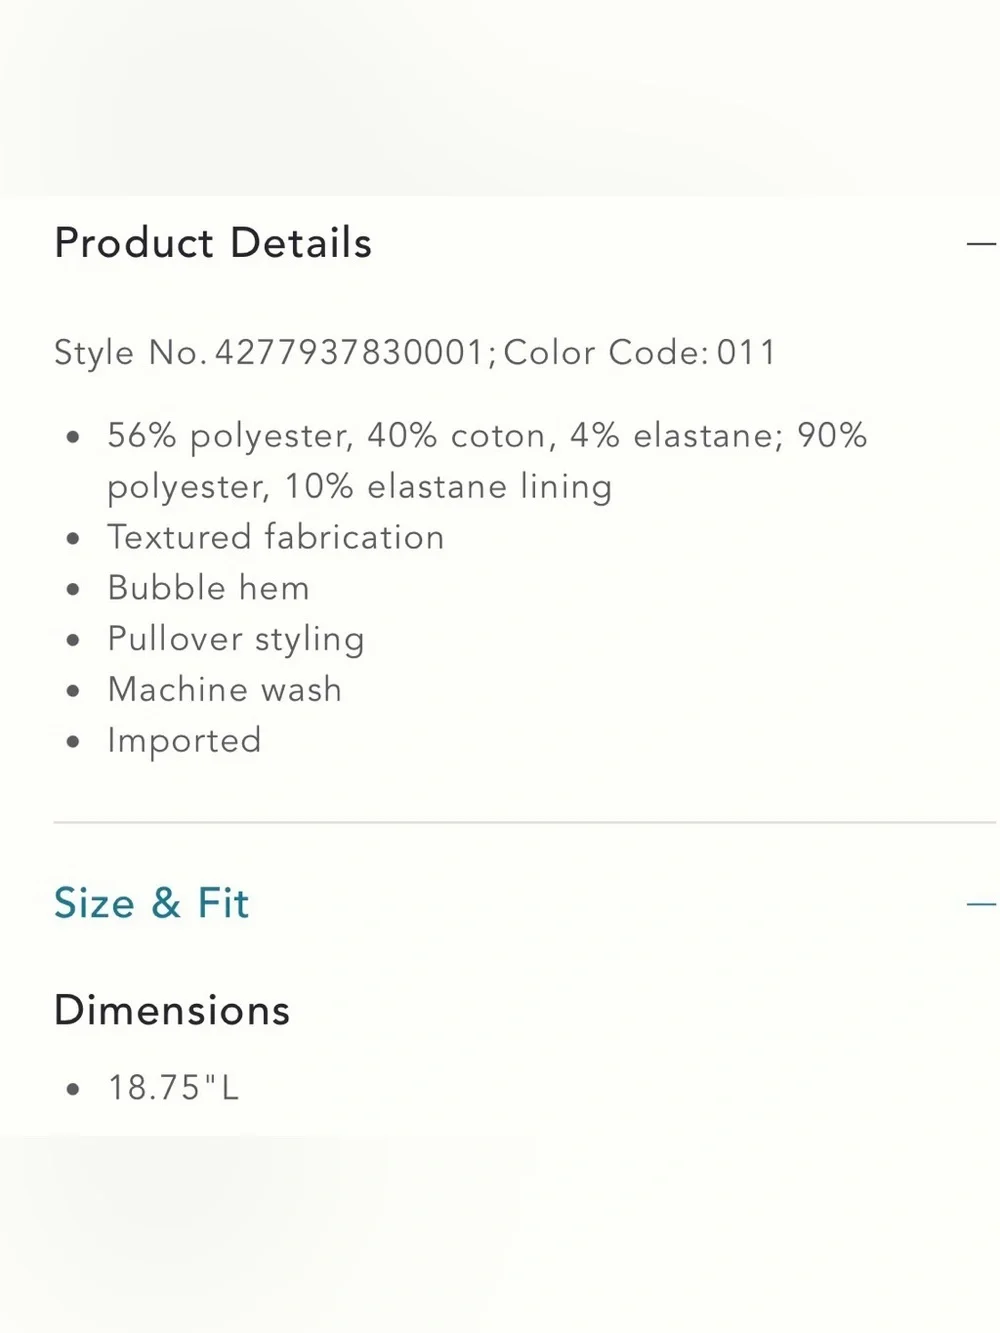Click the Product Details section heading

pos(213,243)
